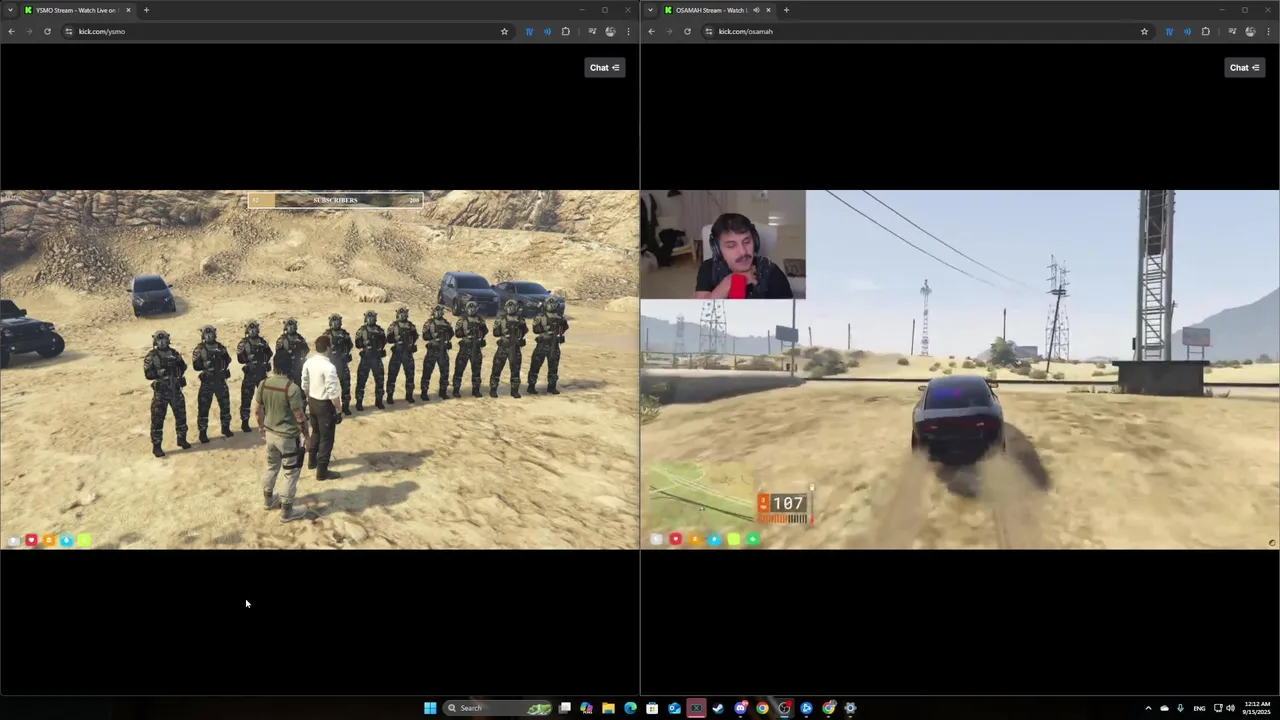Open media controls in the OSAMAH window toolbar
The height and width of the screenshot is (720, 1280).
[1232, 31]
